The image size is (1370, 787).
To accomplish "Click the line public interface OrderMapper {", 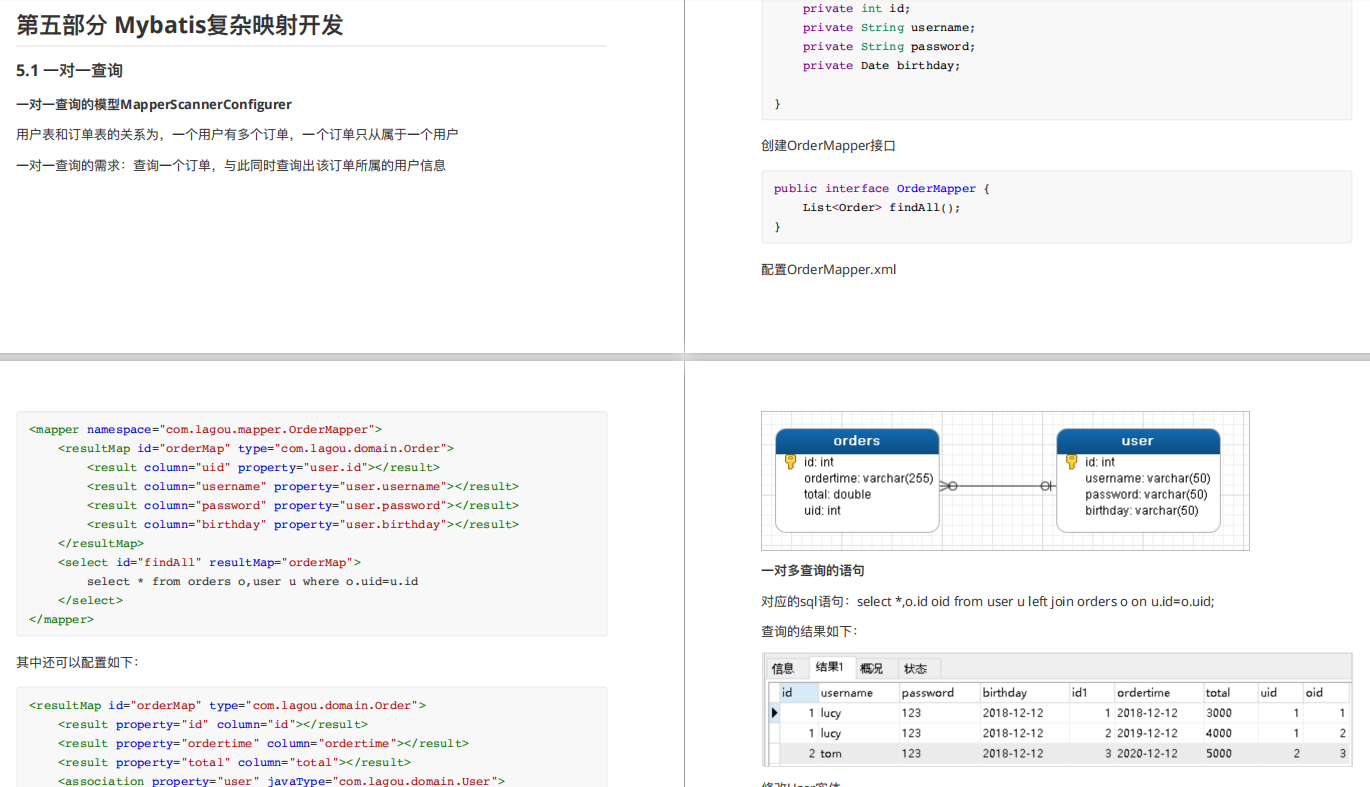I will tap(881, 188).
